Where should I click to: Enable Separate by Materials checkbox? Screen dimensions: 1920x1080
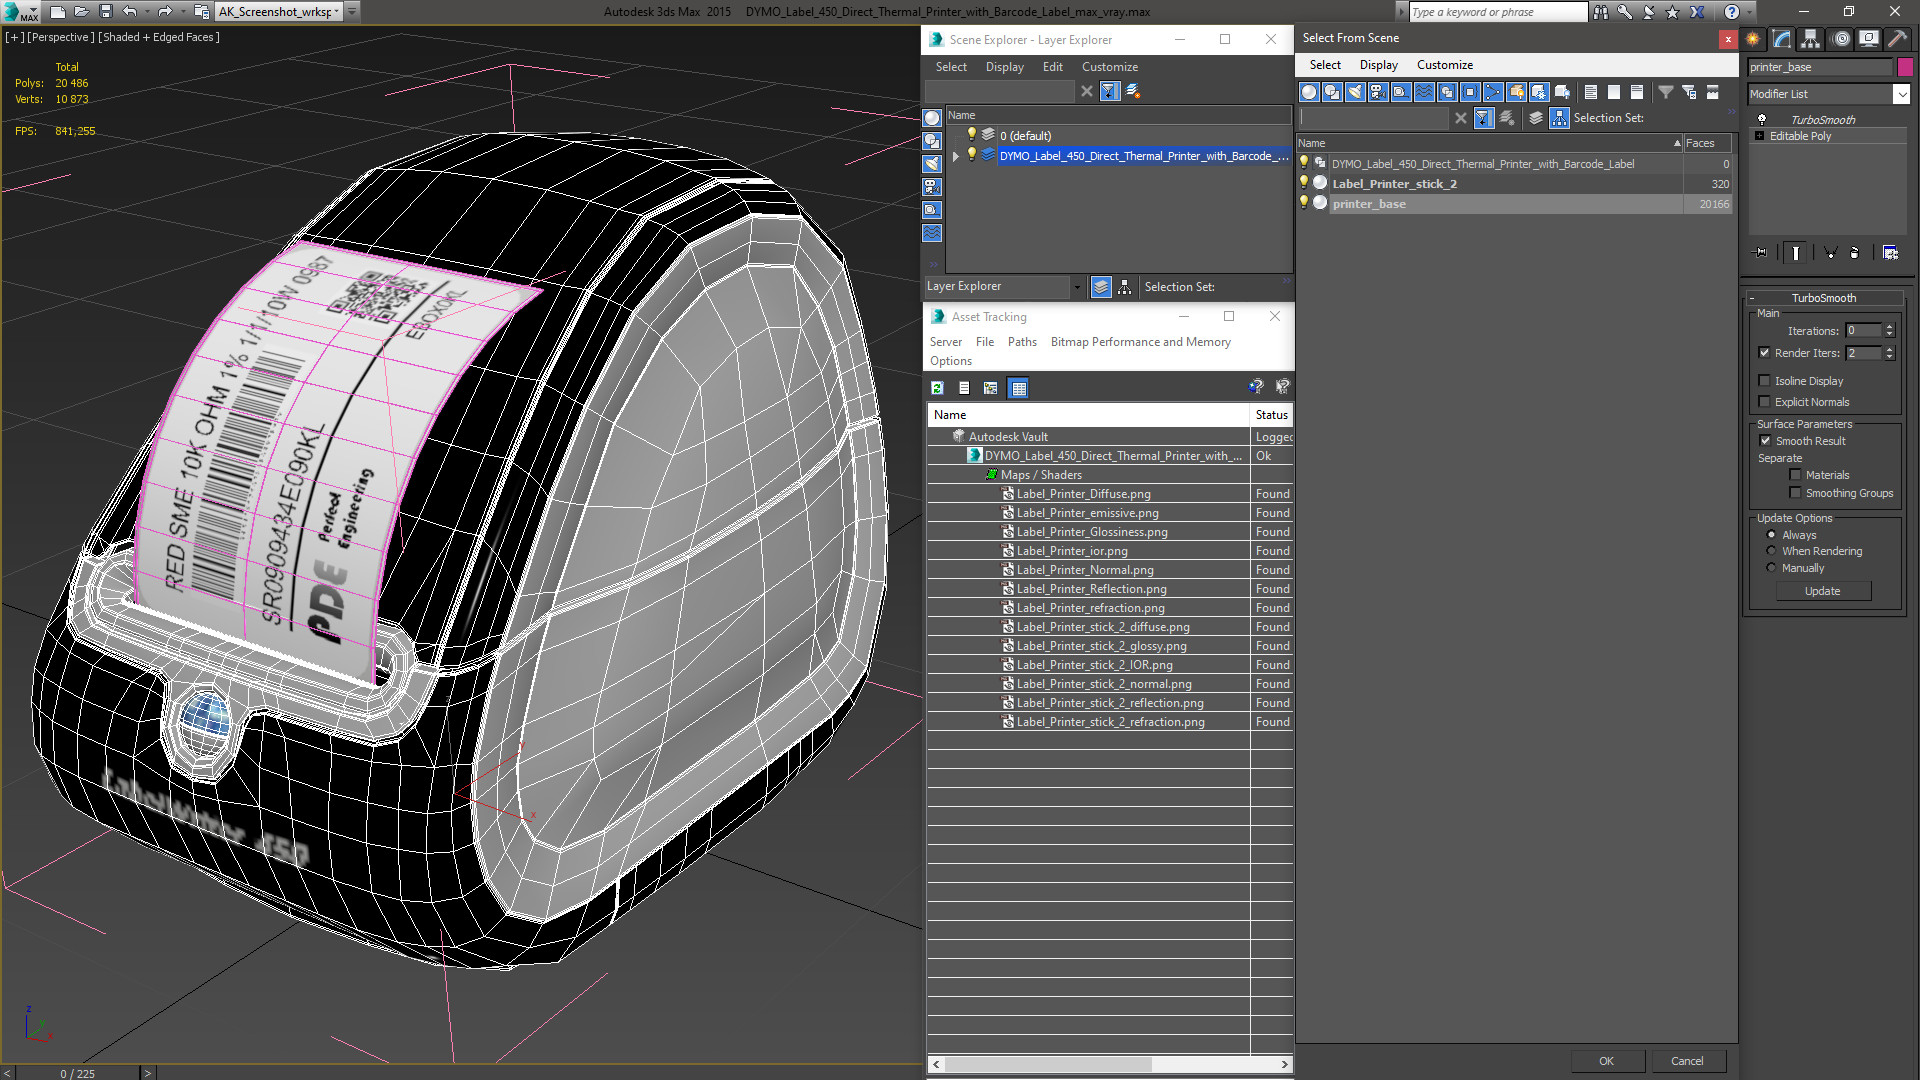click(1795, 475)
